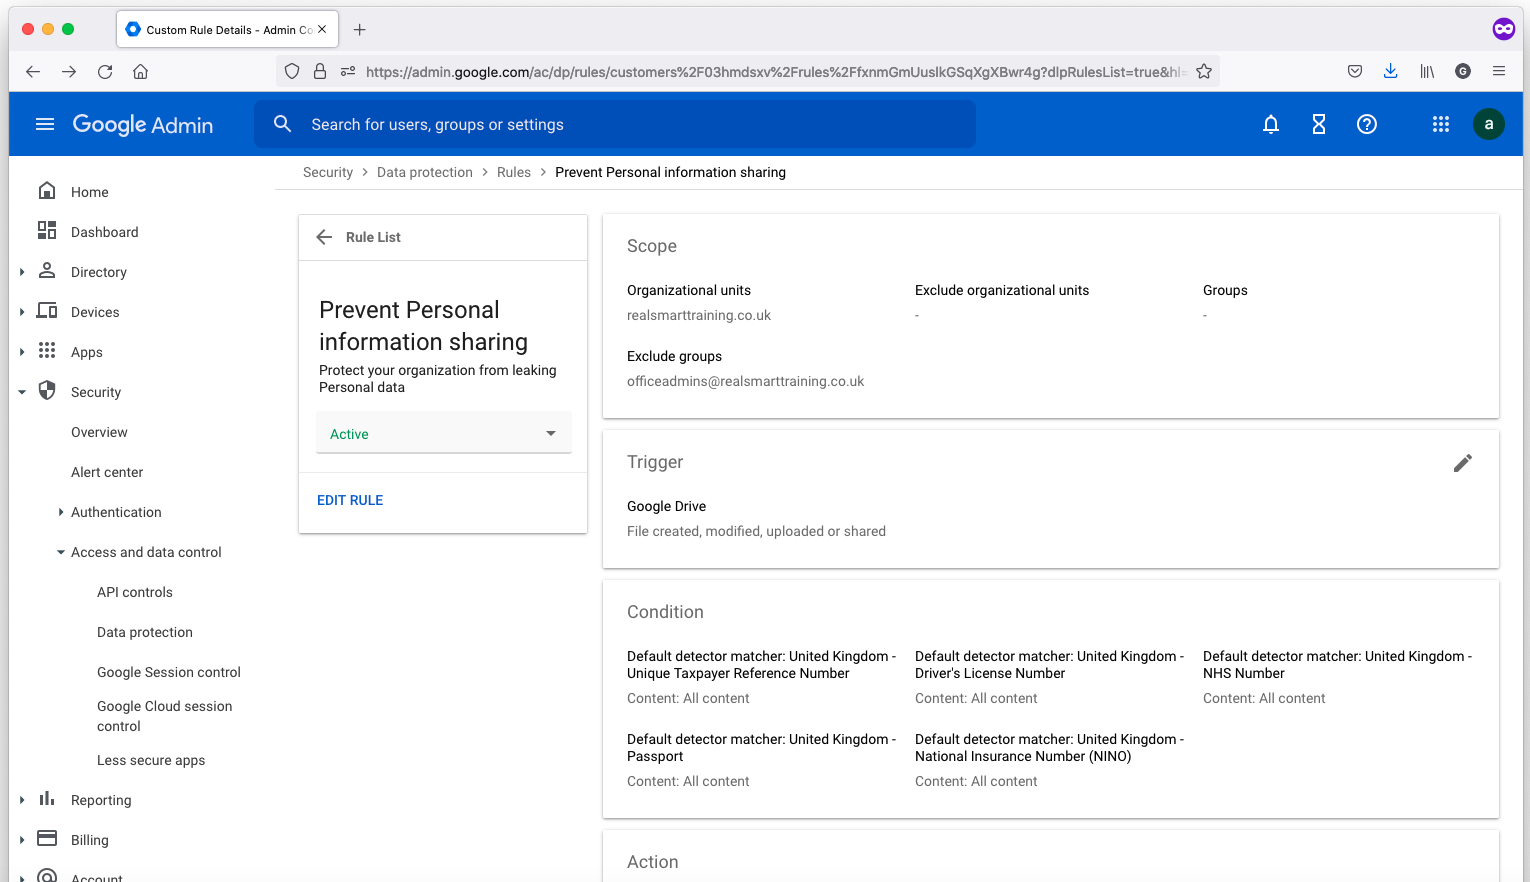Select API controls menu item
The width and height of the screenshot is (1530, 882).
135,592
